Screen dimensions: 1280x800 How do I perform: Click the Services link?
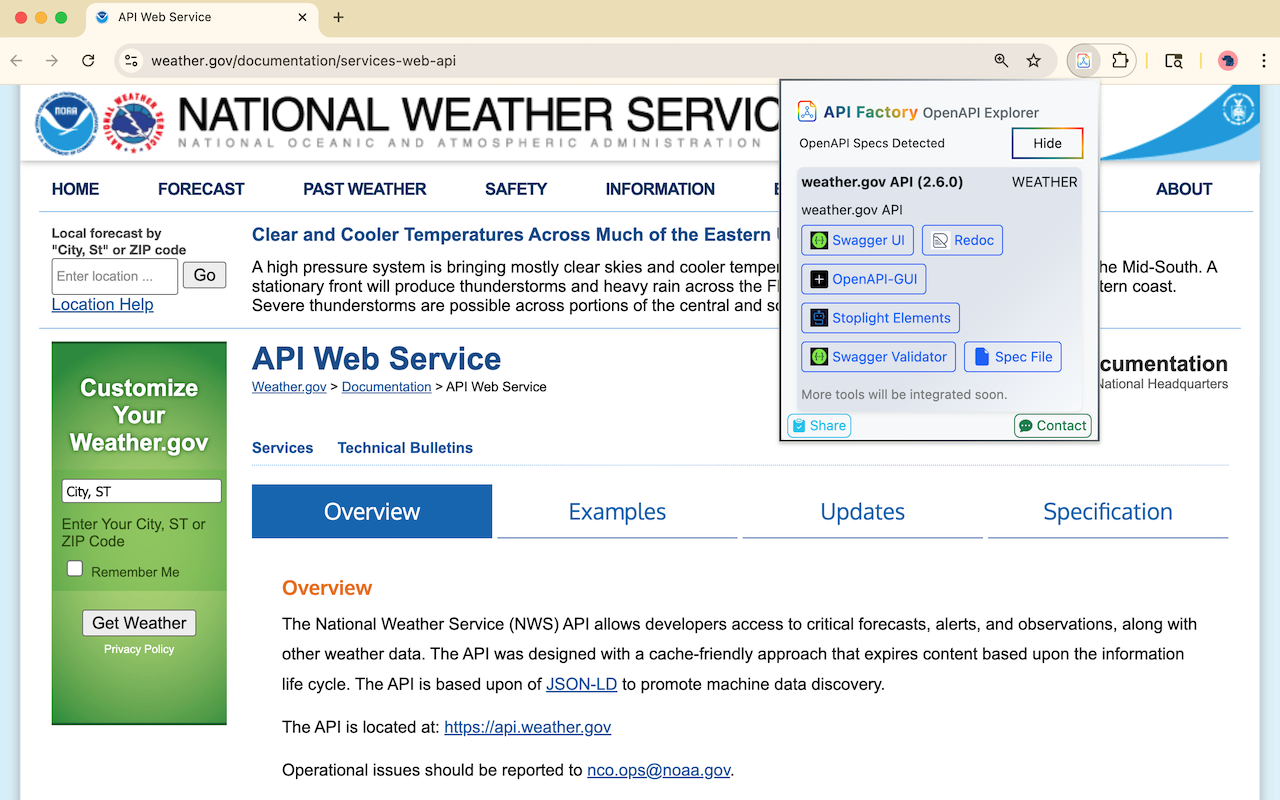282,448
